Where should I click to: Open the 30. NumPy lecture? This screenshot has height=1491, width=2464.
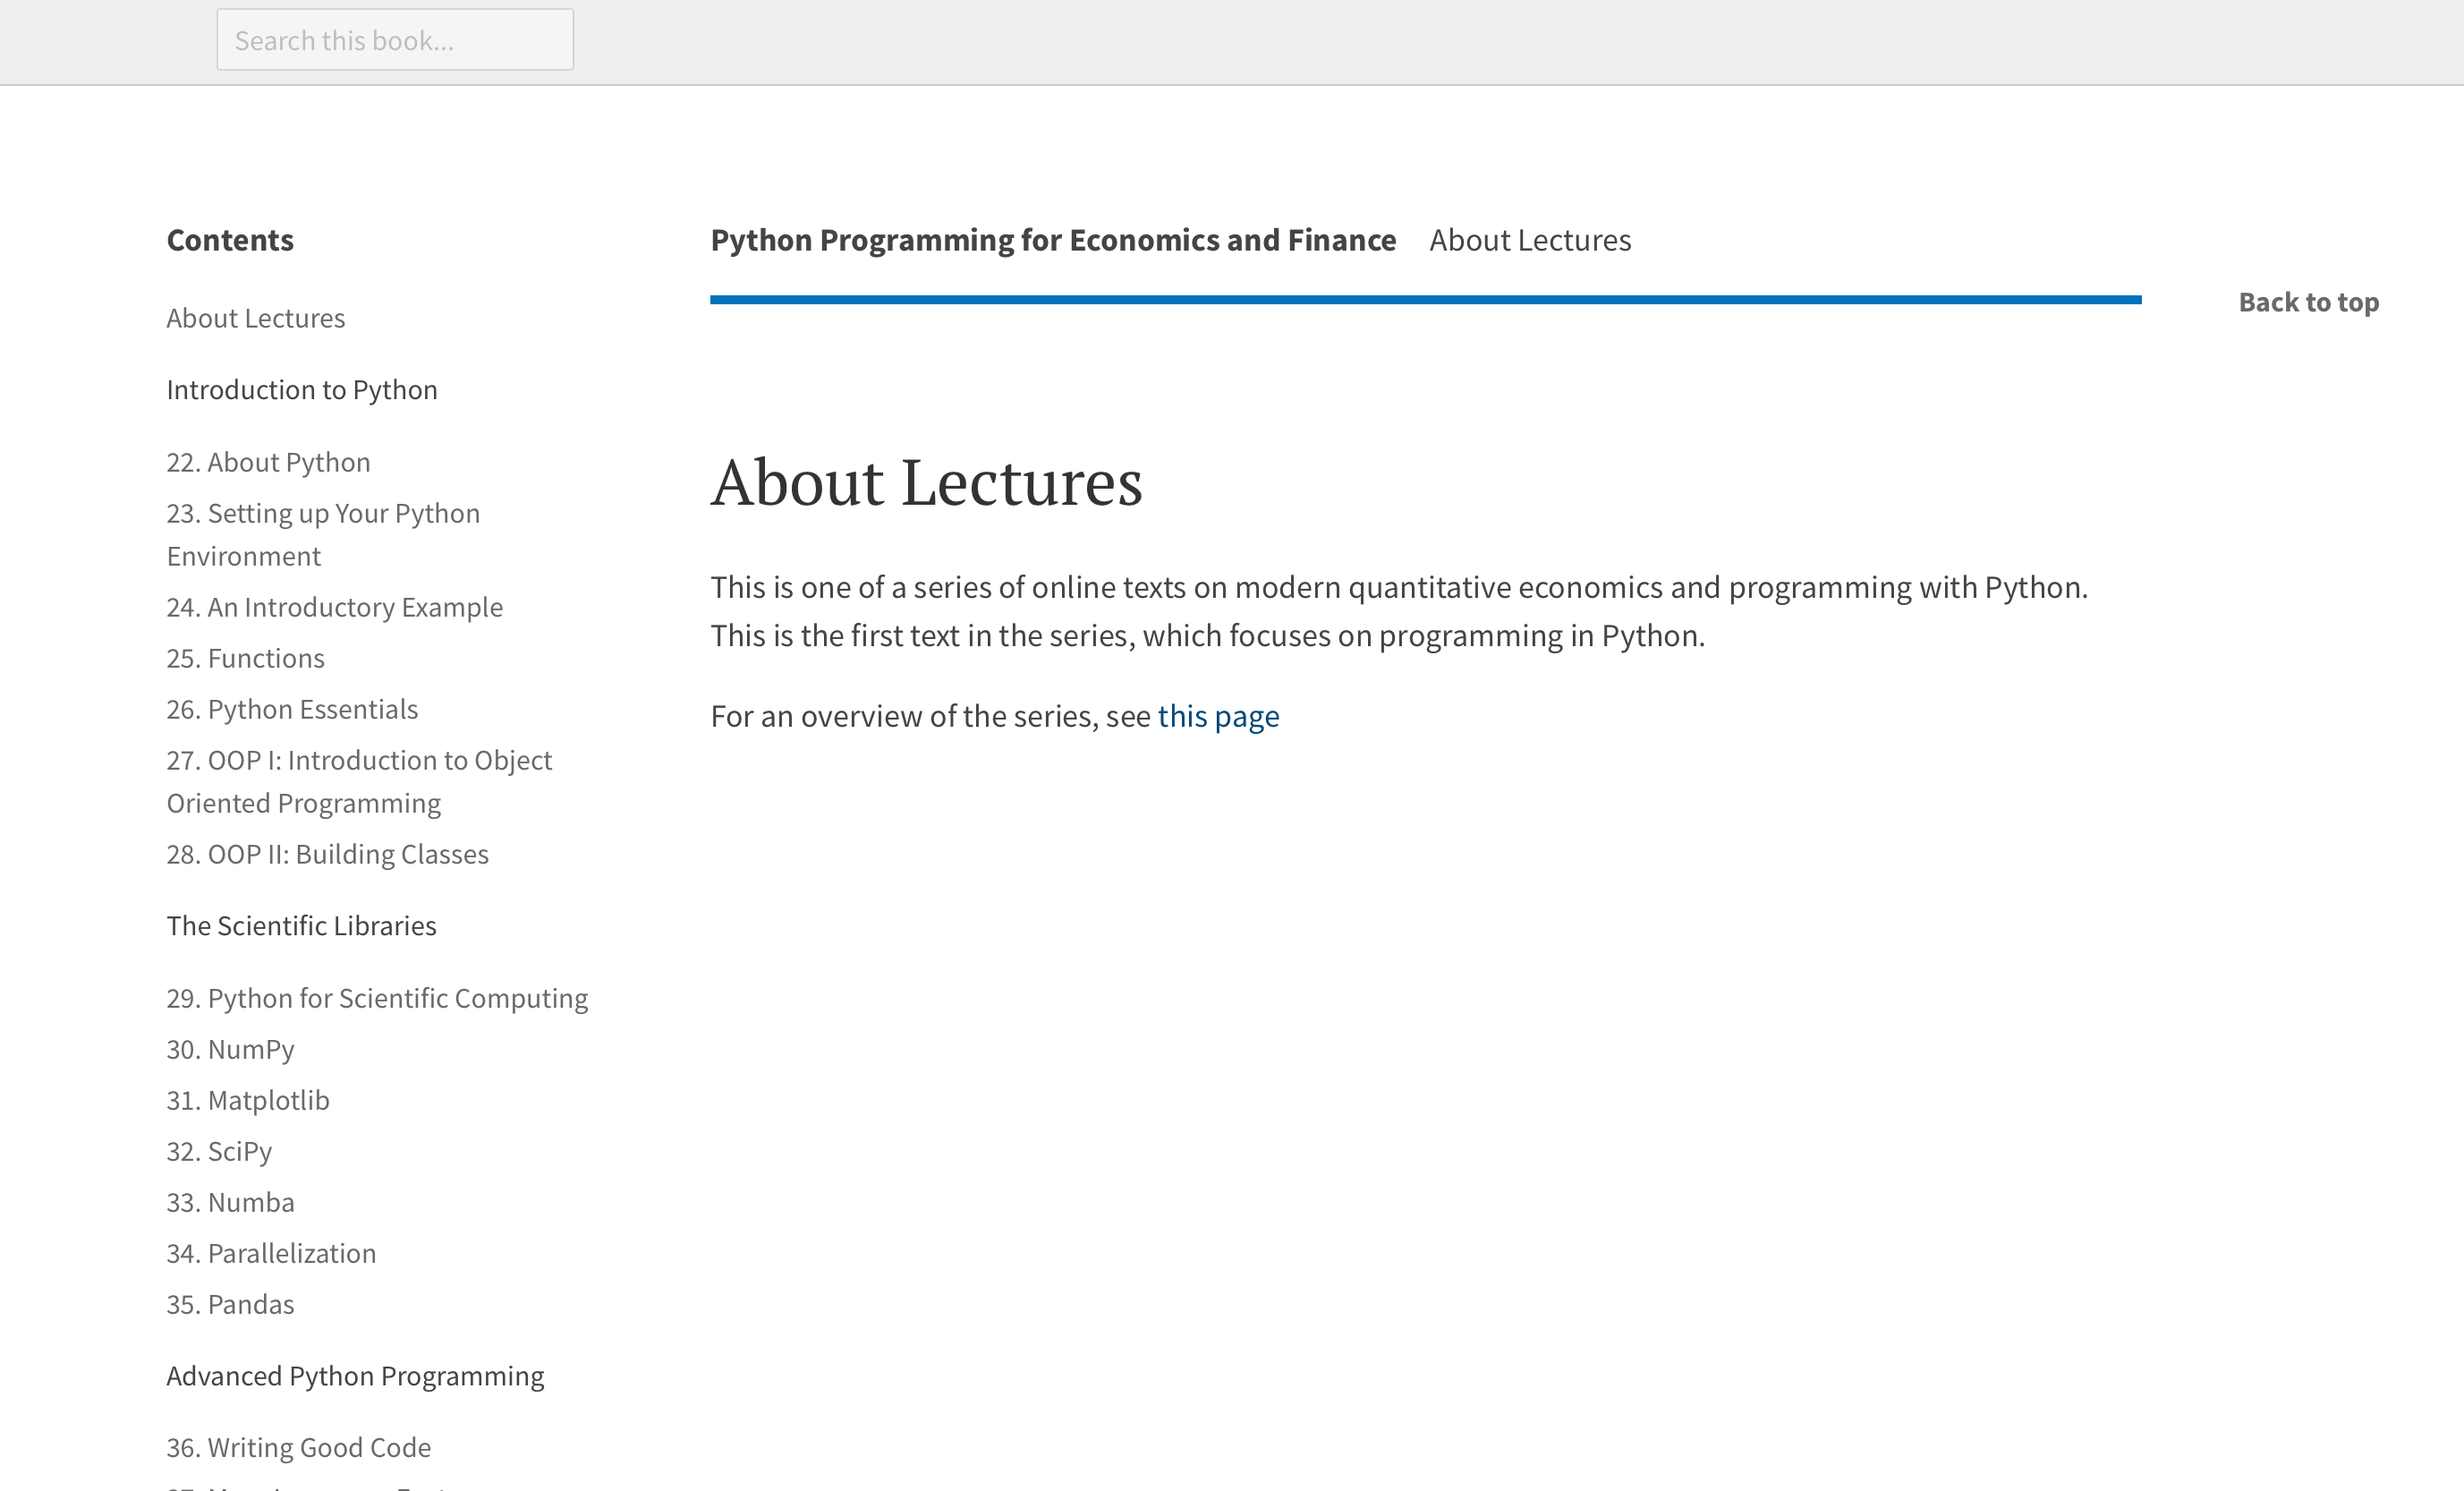pyautogui.click(x=230, y=1049)
